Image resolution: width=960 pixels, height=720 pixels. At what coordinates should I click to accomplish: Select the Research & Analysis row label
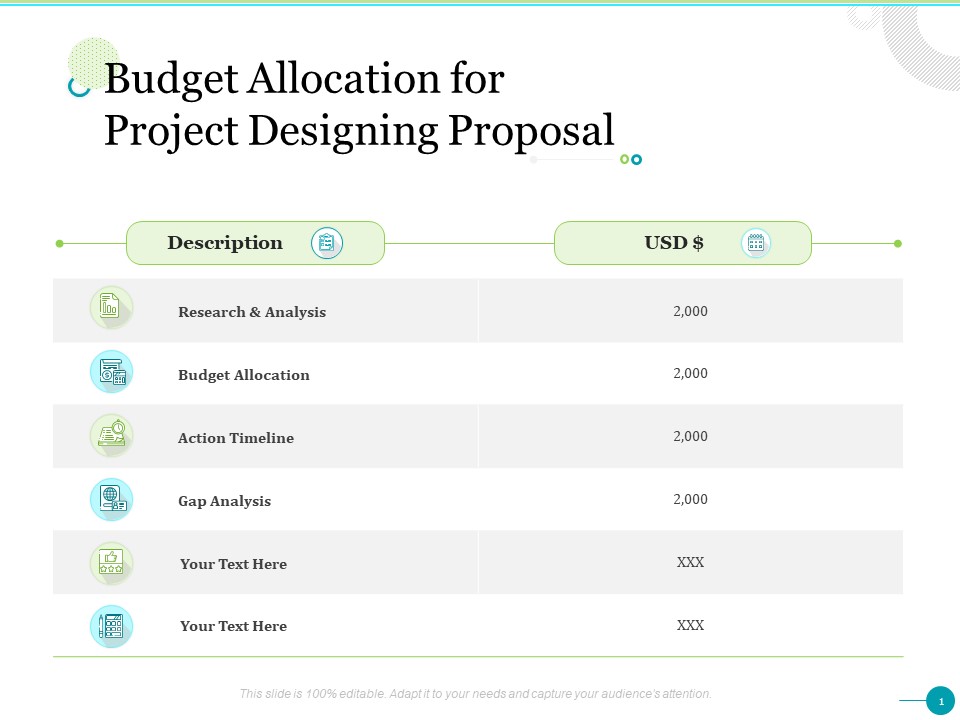tap(252, 312)
